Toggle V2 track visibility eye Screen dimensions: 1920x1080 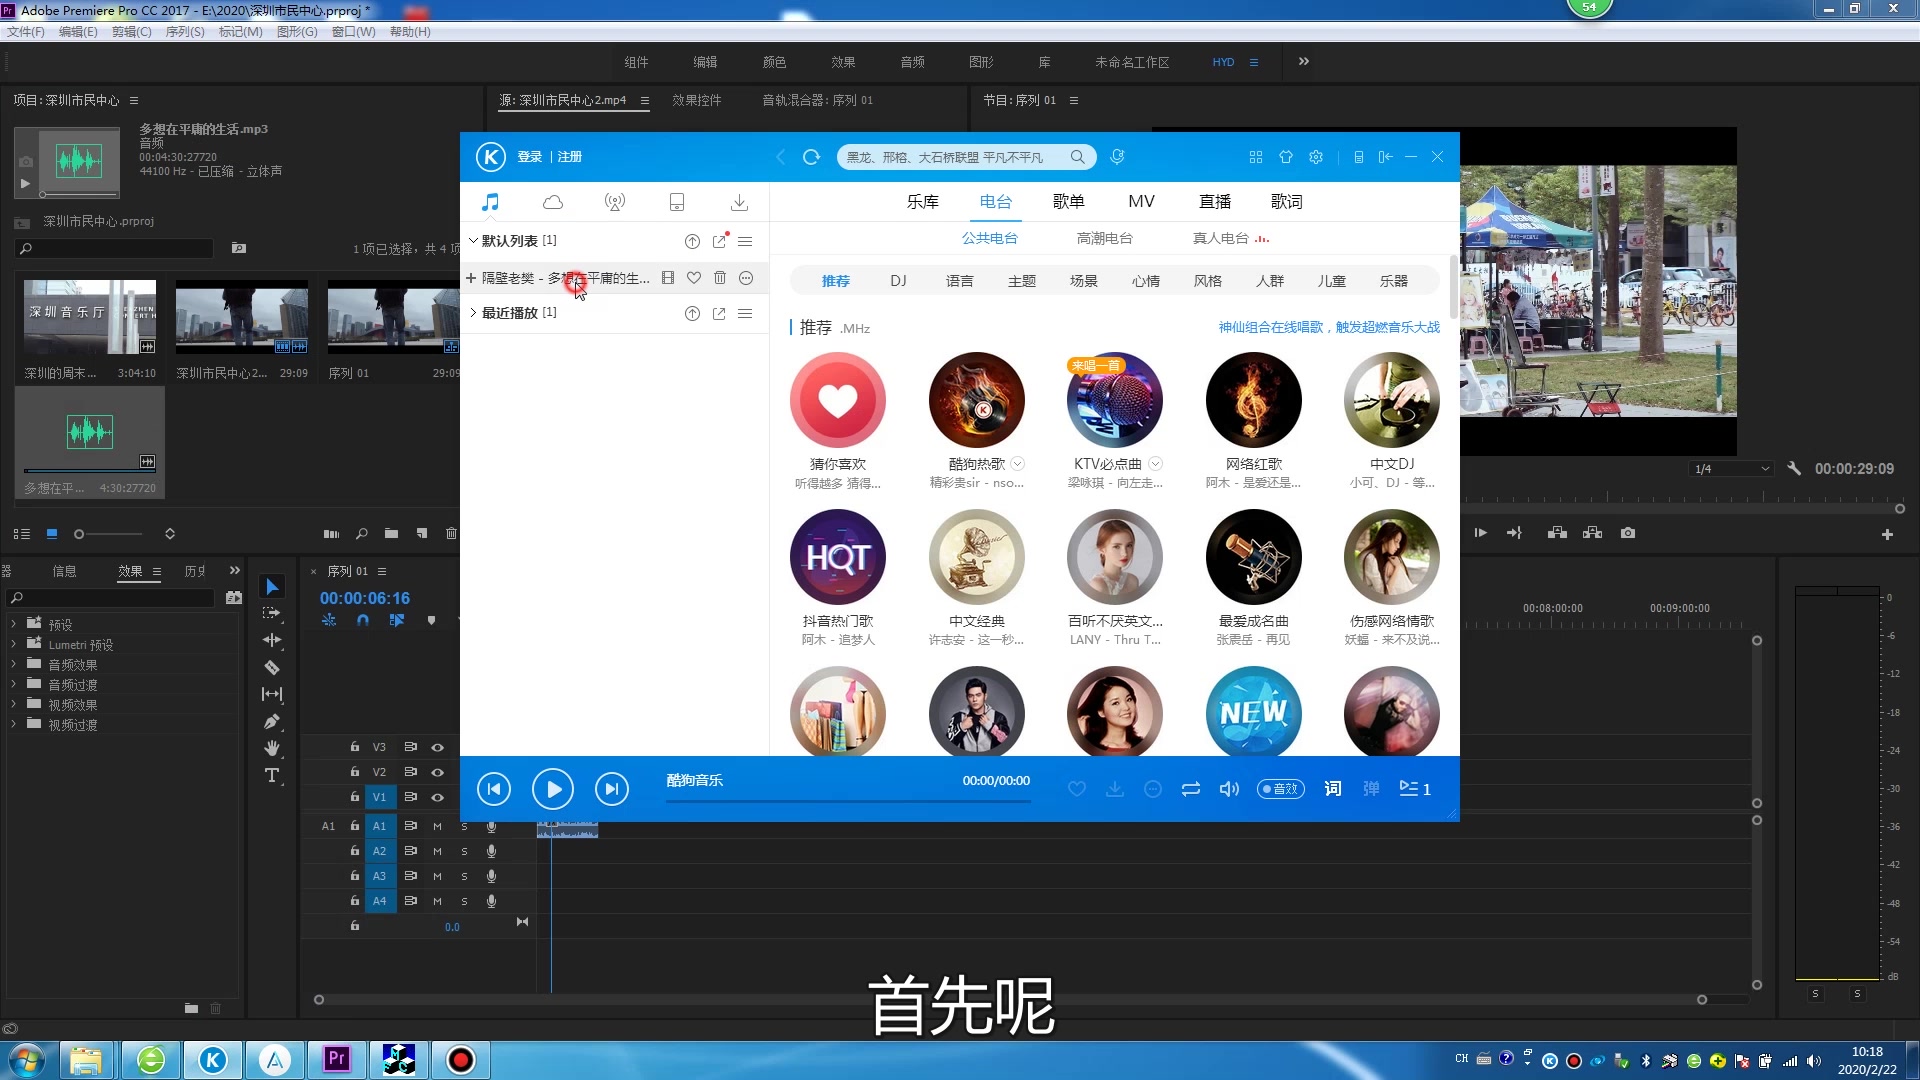[437, 772]
